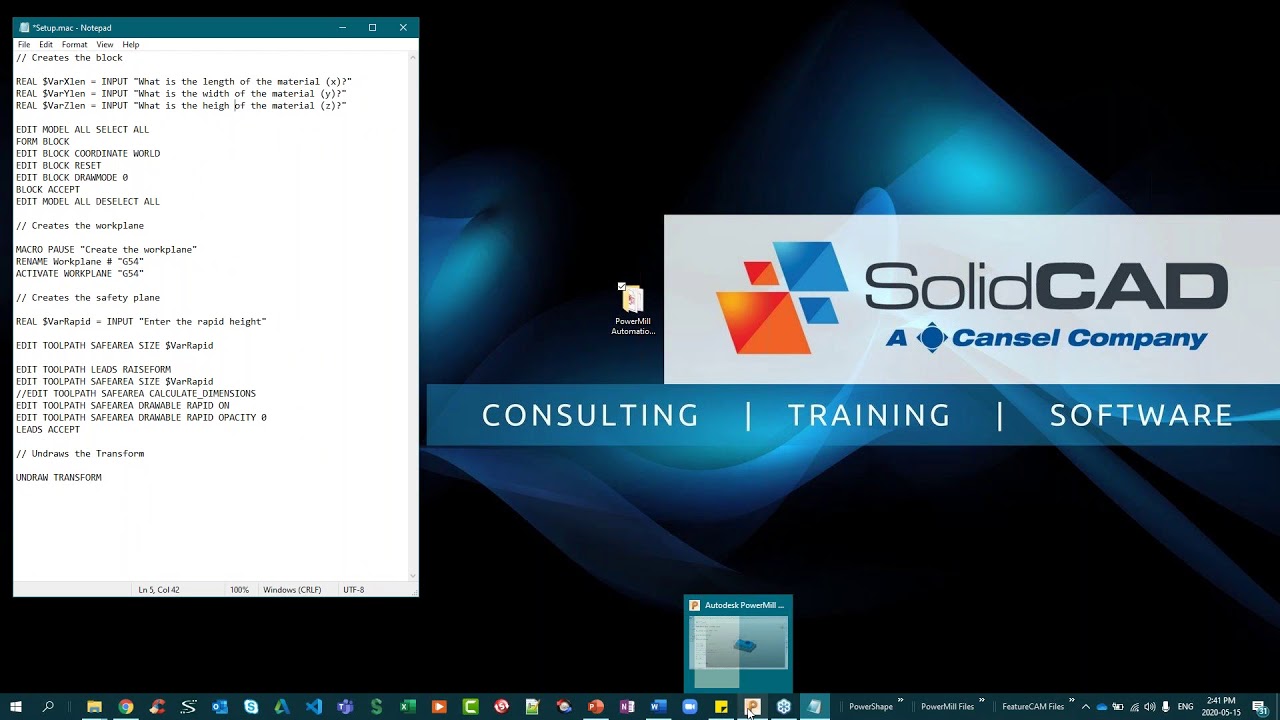This screenshot has height=720, width=1280.
Task: Open Word from the taskbar
Action: [x=658, y=706]
